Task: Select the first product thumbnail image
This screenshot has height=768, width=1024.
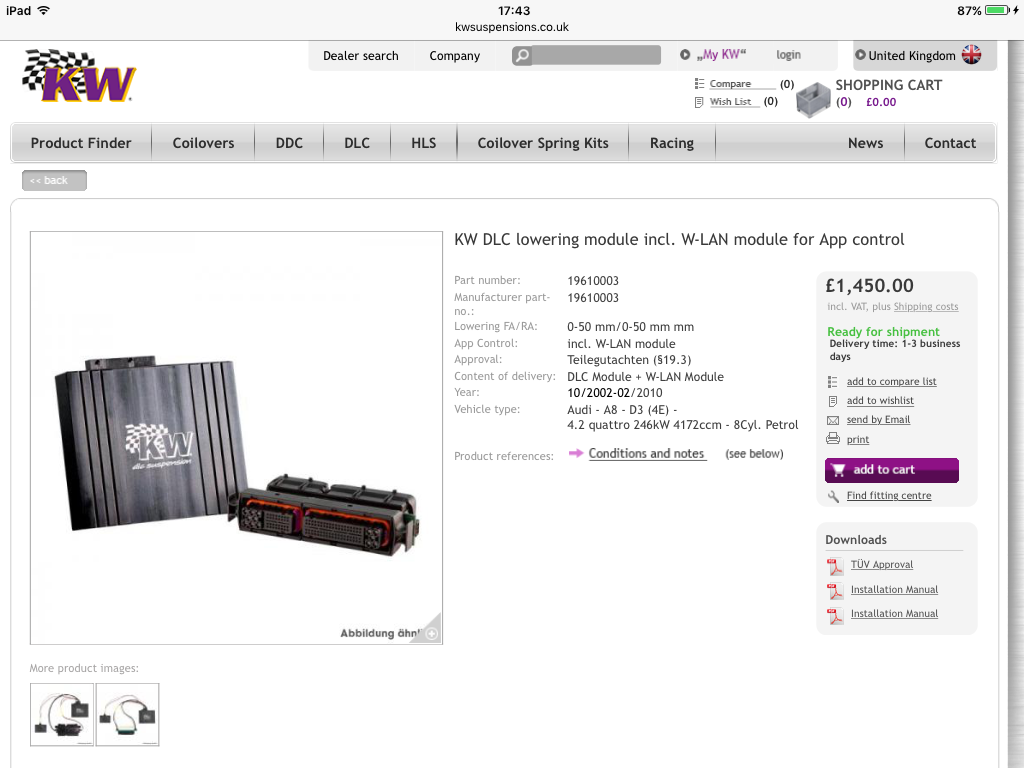Action: [62, 714]
